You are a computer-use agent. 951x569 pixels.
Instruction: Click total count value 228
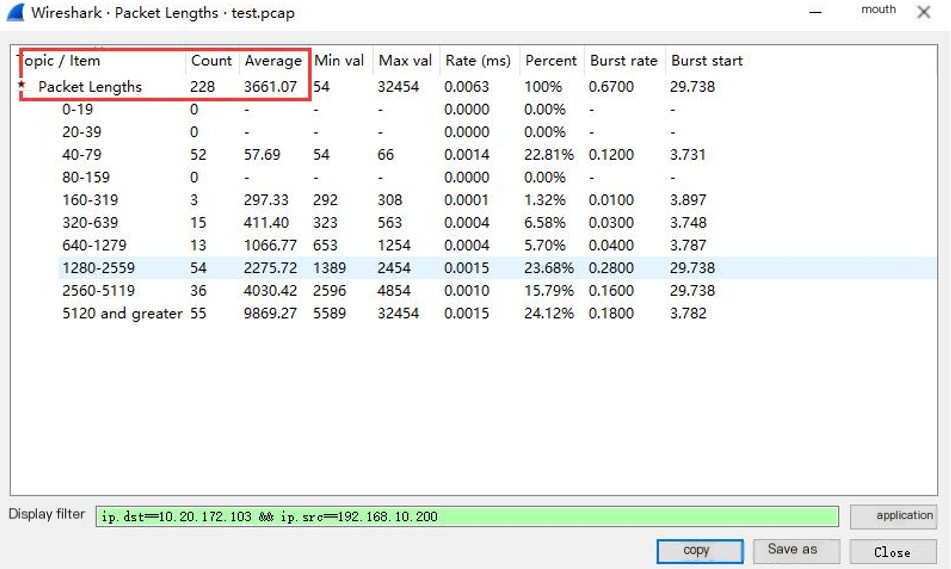point(202,87)
